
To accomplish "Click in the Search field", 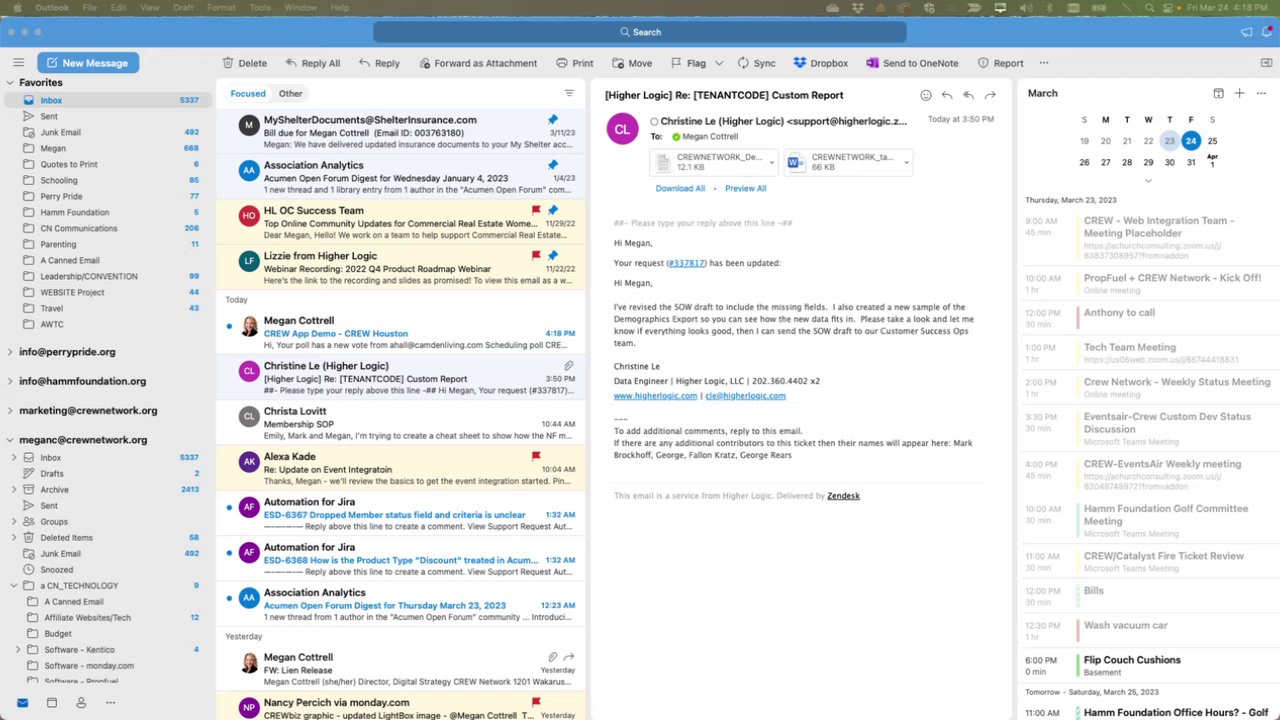I will [x=640, y=32].
